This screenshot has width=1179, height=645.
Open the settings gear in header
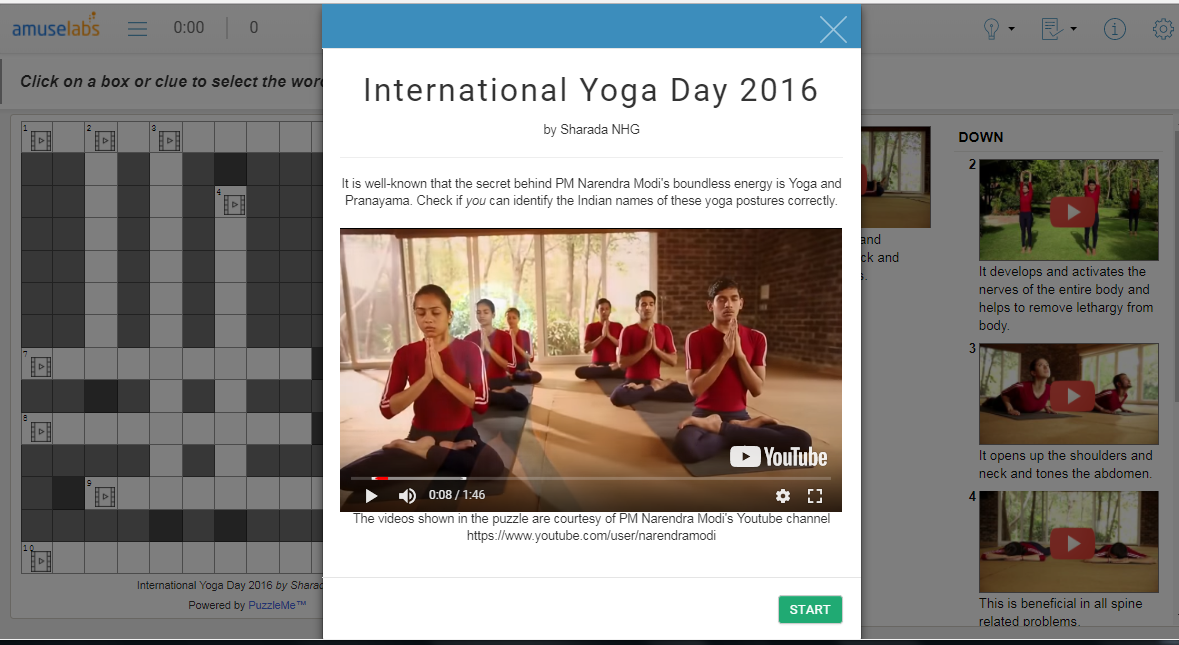[1163, 29]
